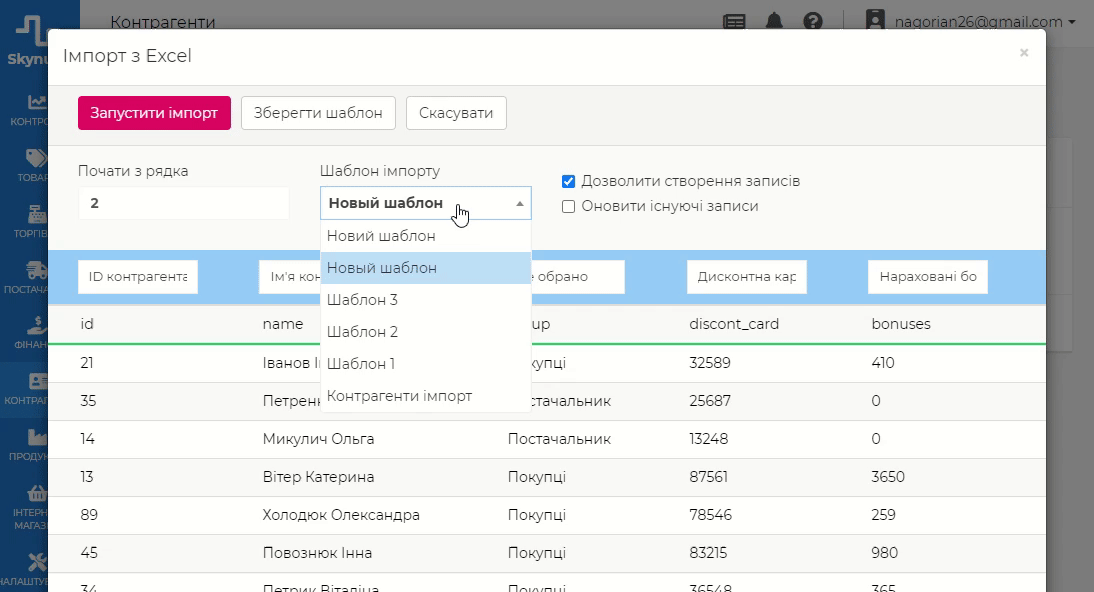Select "Шаблон 3" from the template list
Screen dimensions: 1094x592
tap(362, 300)
